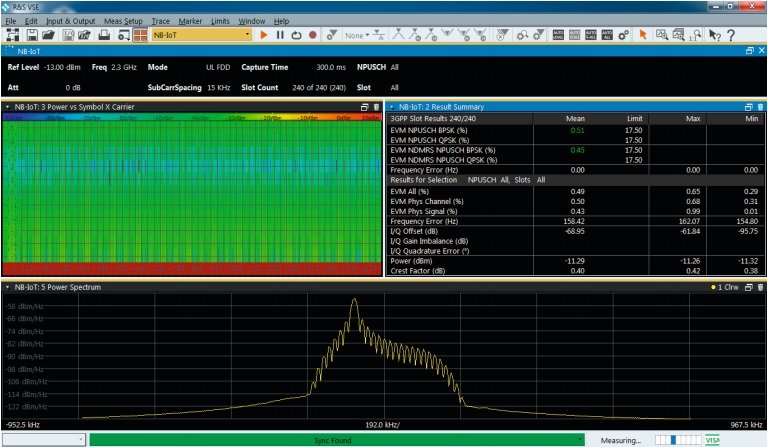
Task: Click the peak search marker icon
Action: [398, 34]
